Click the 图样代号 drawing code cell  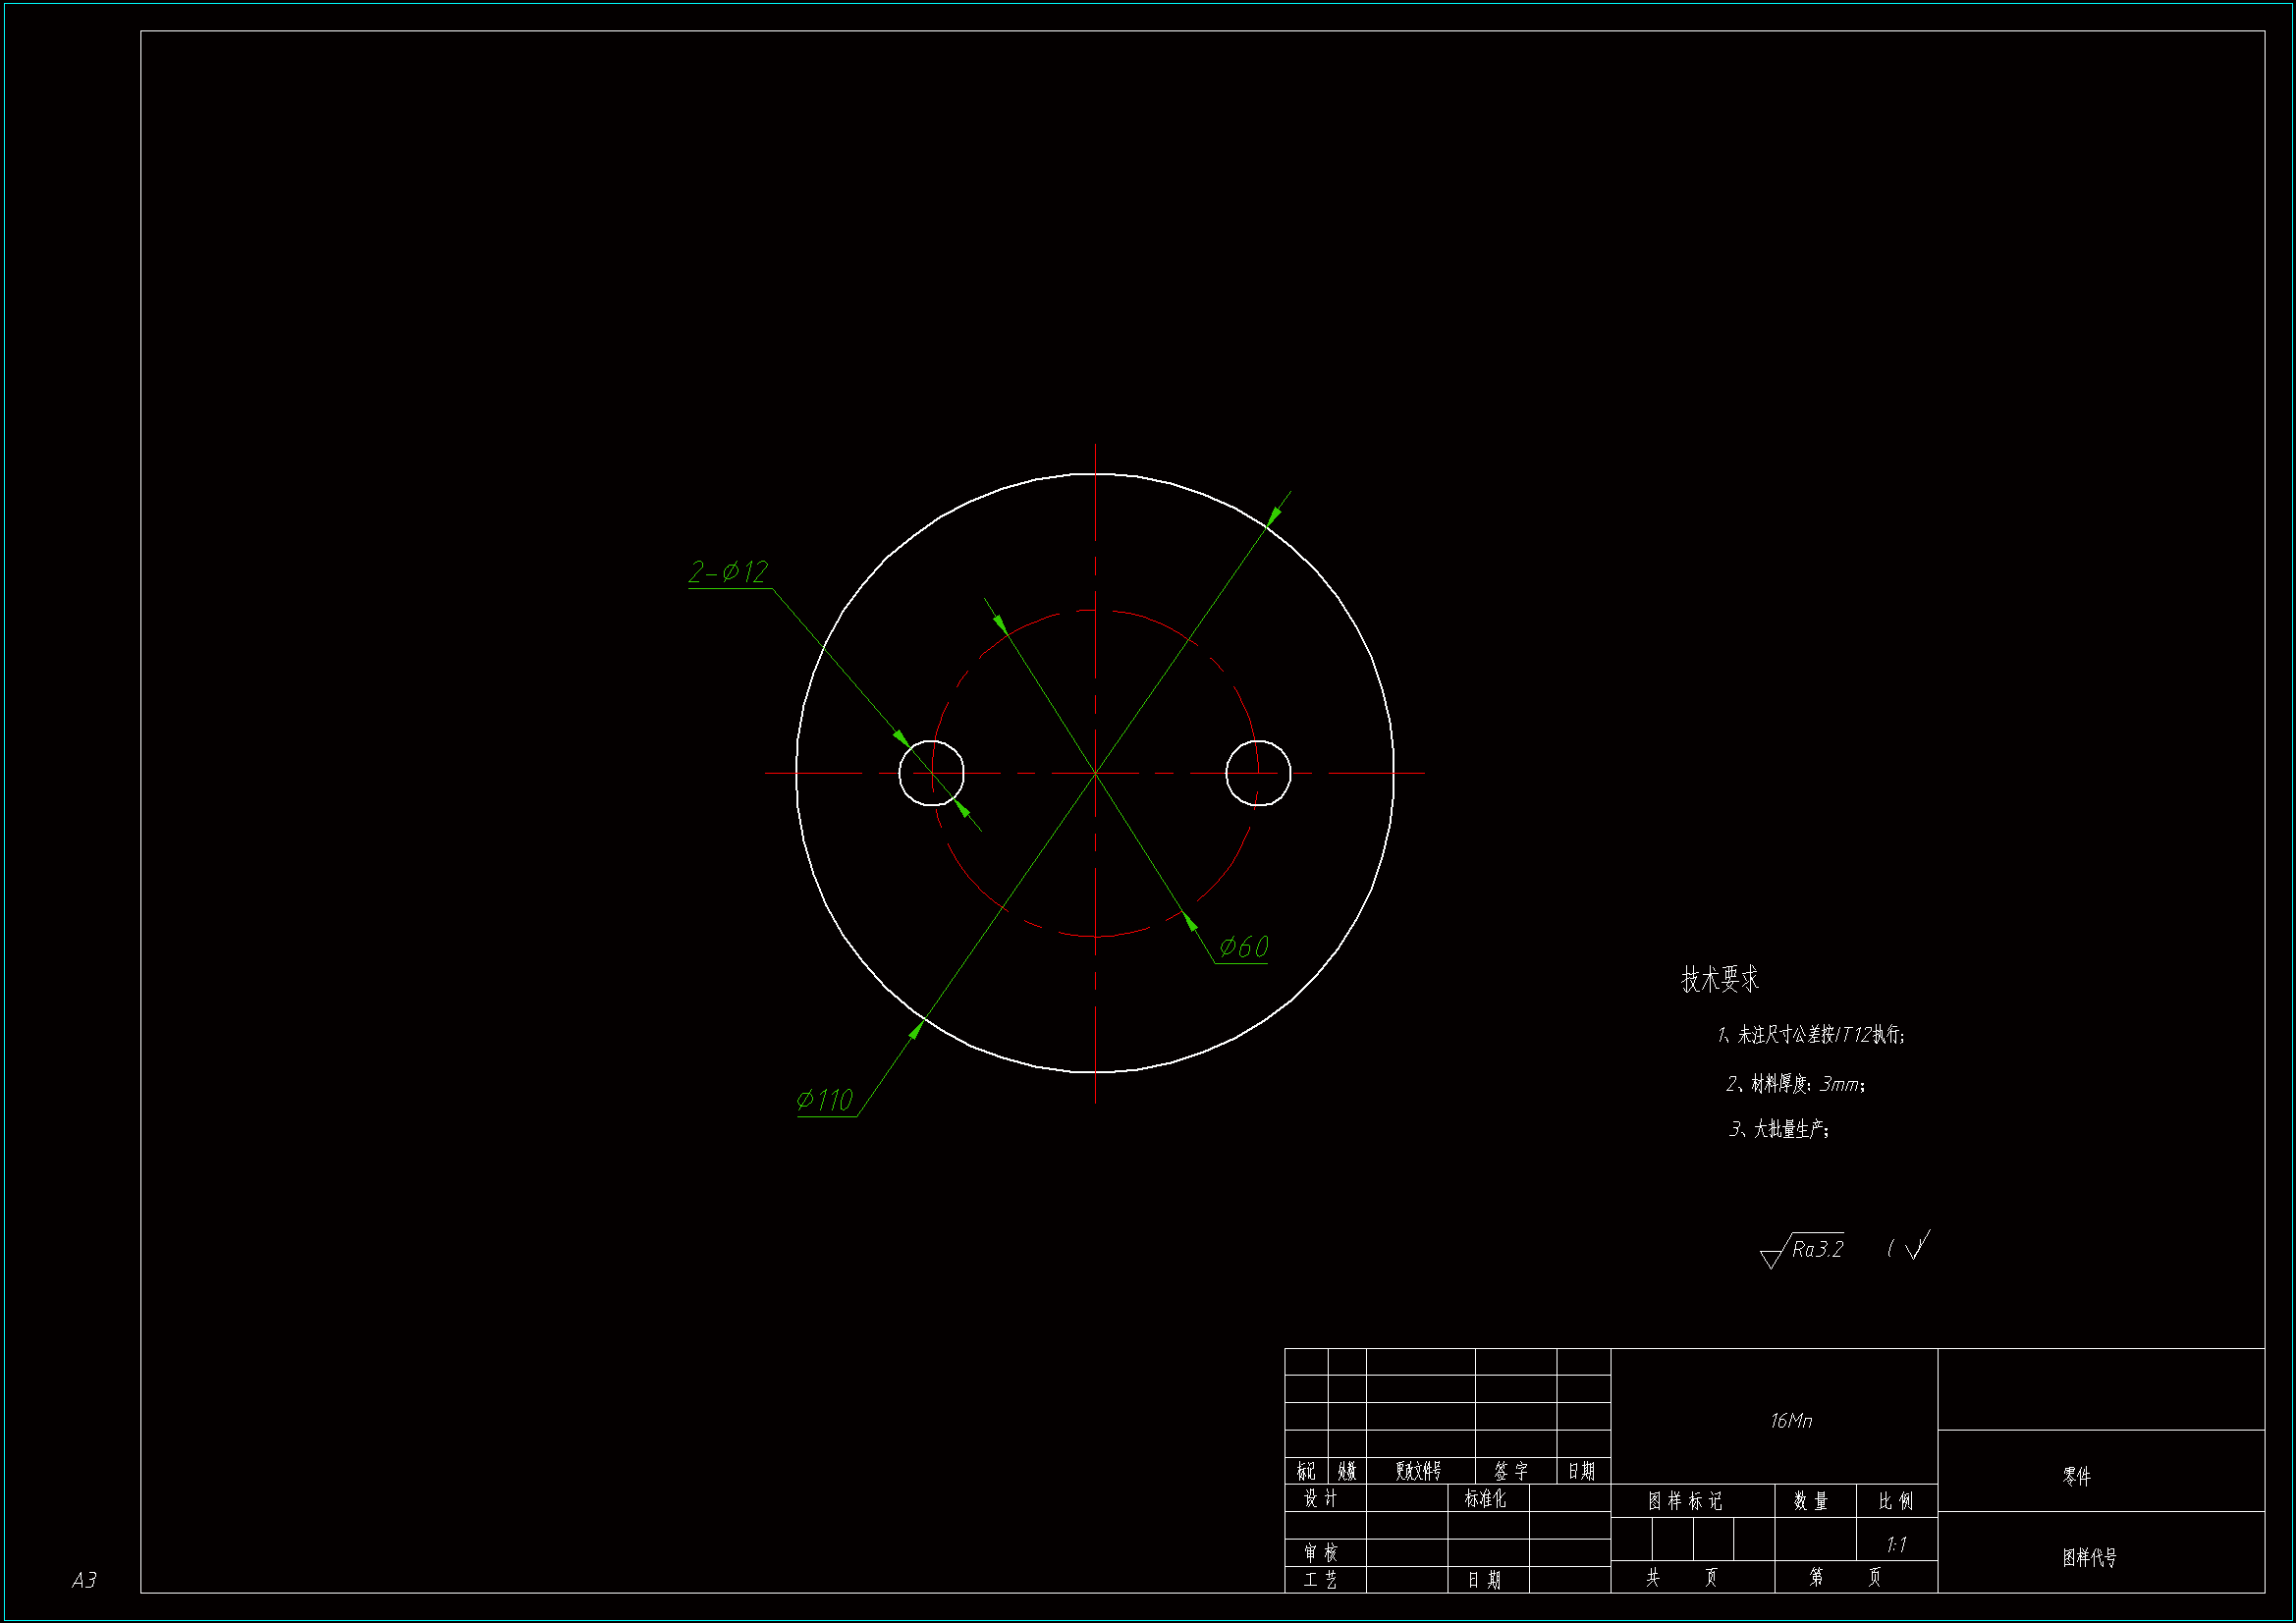(x=2089, y=1558)
